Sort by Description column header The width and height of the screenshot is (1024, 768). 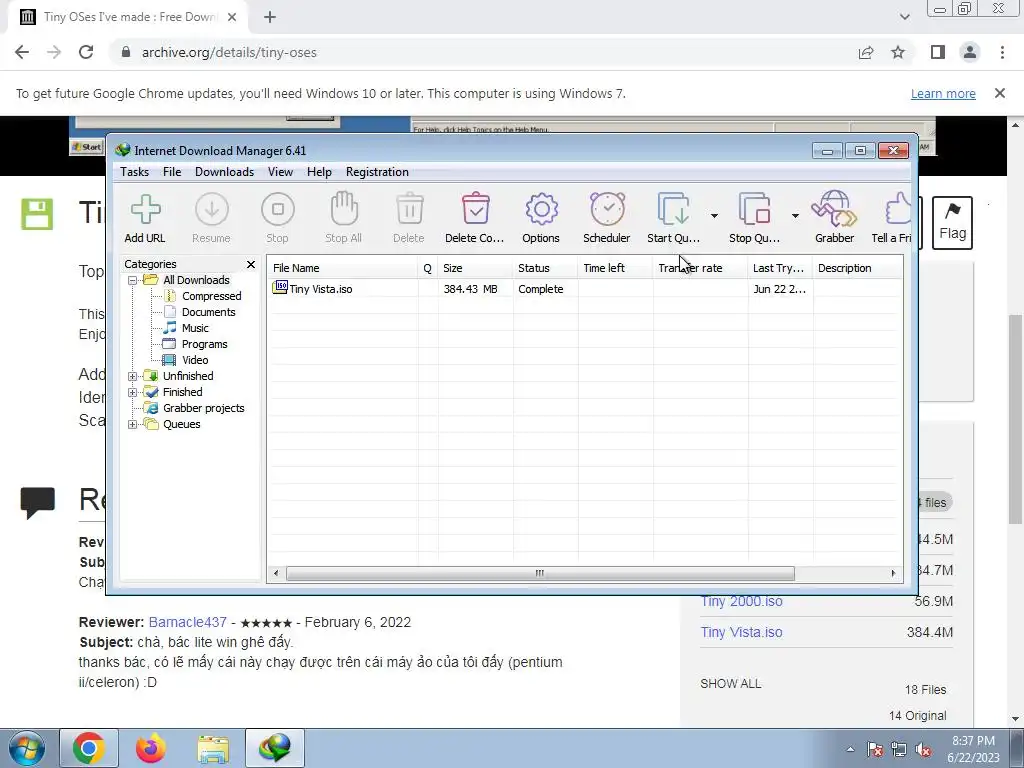(857, 268)
